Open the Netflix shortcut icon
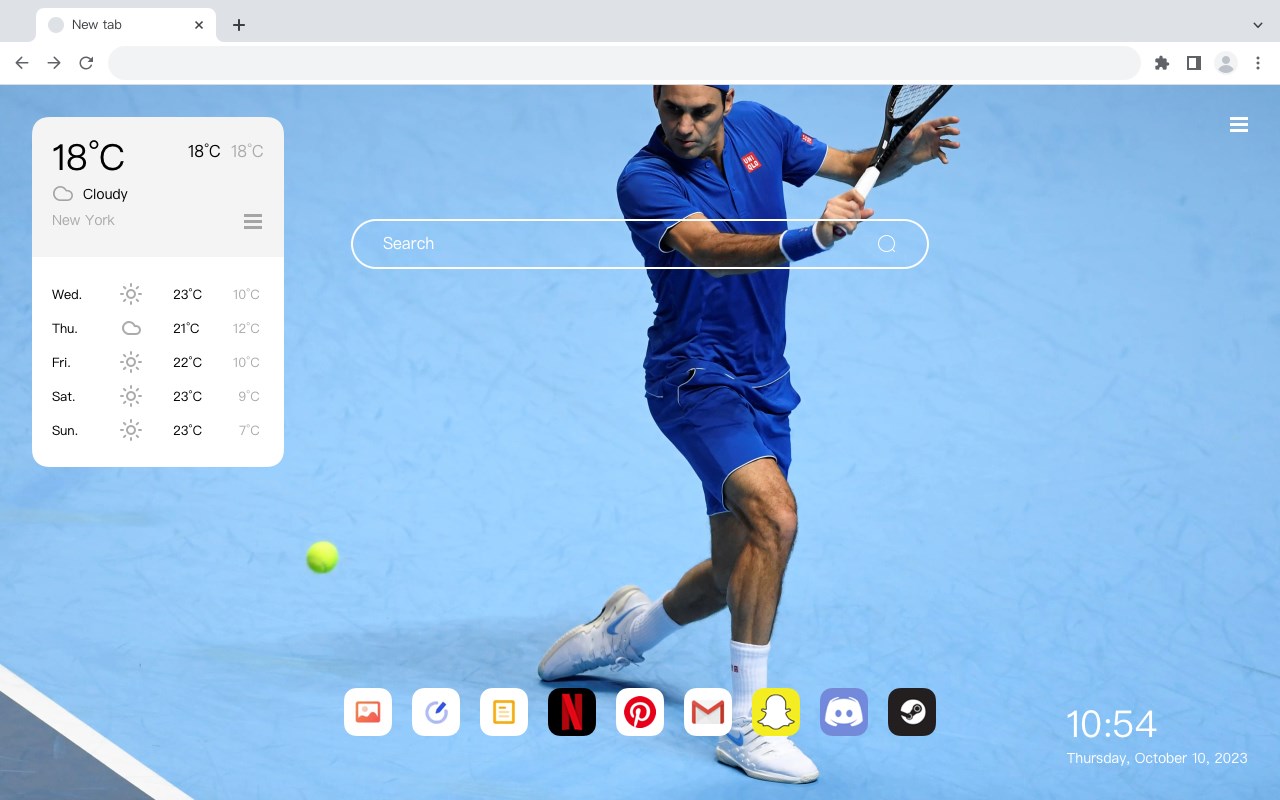 572,712
